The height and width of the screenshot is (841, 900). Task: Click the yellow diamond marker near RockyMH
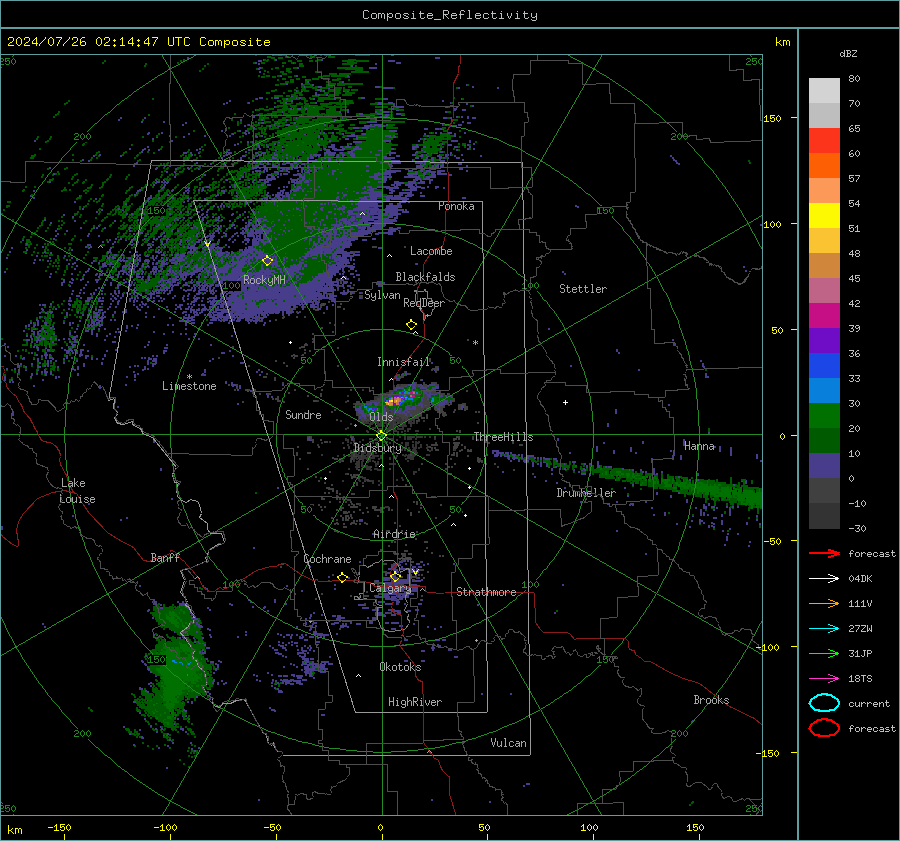(x=267, y=261)
